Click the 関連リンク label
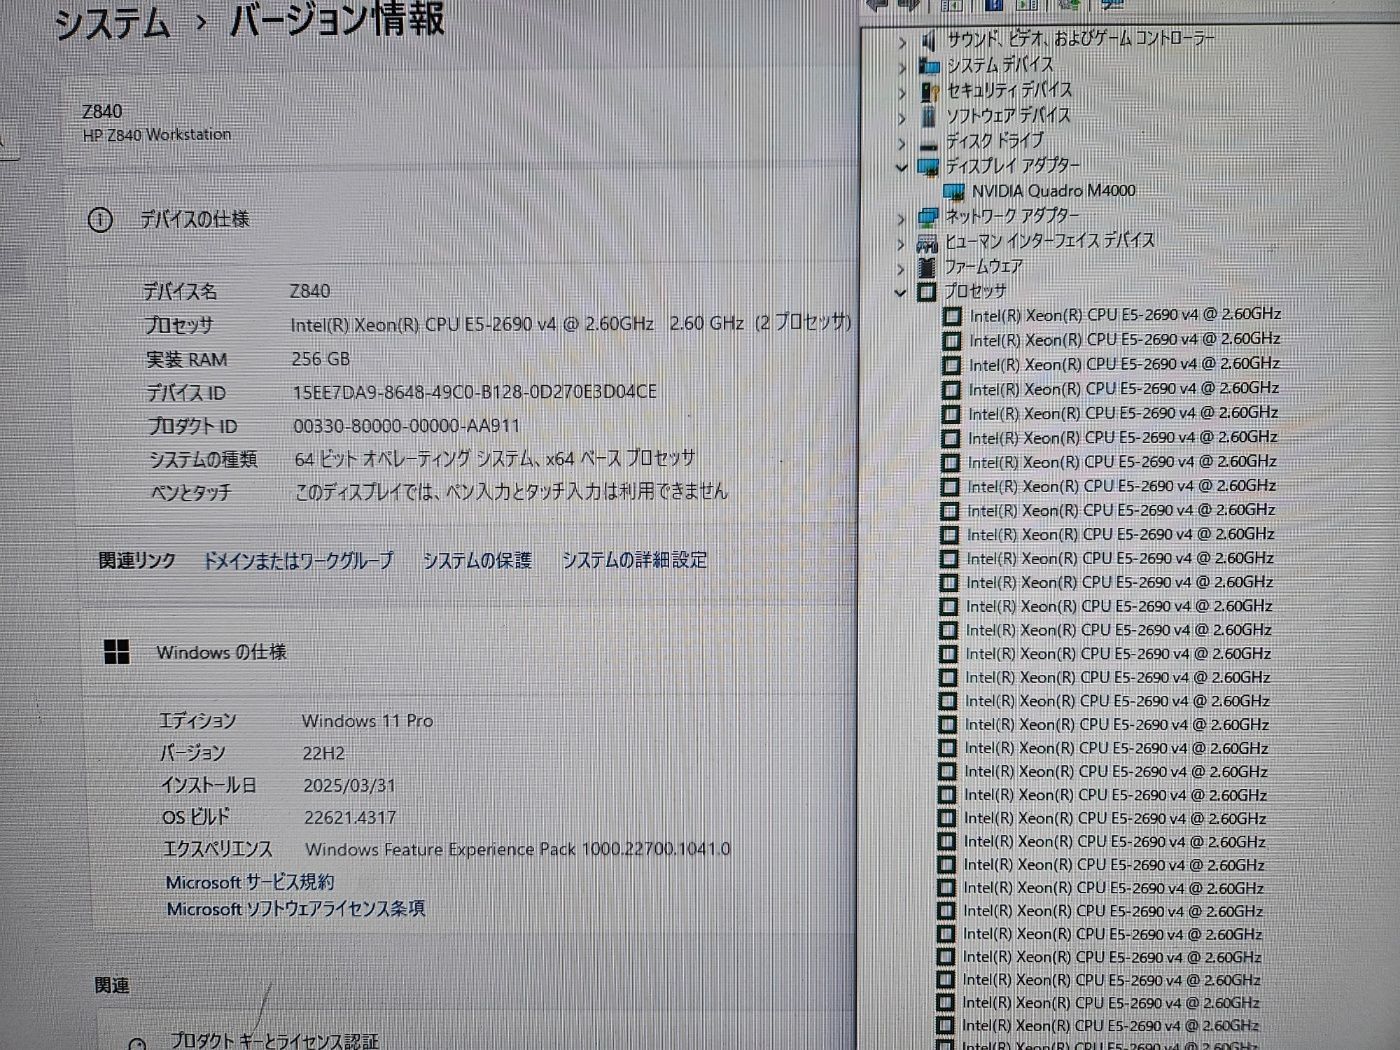Viewport: 1400px width, 1050px height. click(137, 561)
